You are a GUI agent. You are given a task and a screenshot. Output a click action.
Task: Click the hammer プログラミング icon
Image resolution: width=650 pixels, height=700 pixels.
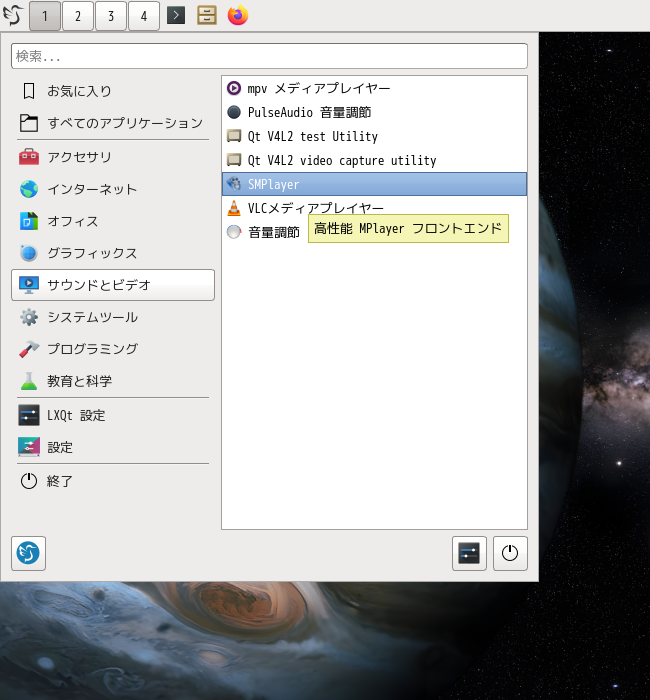(29, 349)
